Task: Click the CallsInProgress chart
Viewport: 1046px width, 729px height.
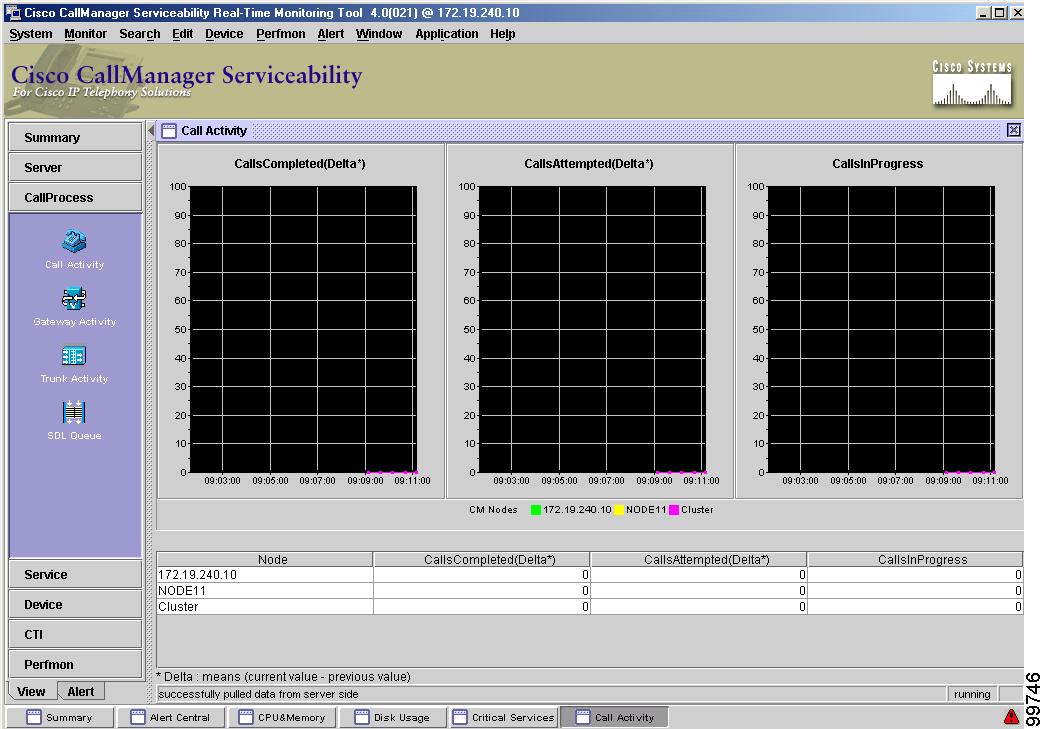Action: (x=881, y=329)
